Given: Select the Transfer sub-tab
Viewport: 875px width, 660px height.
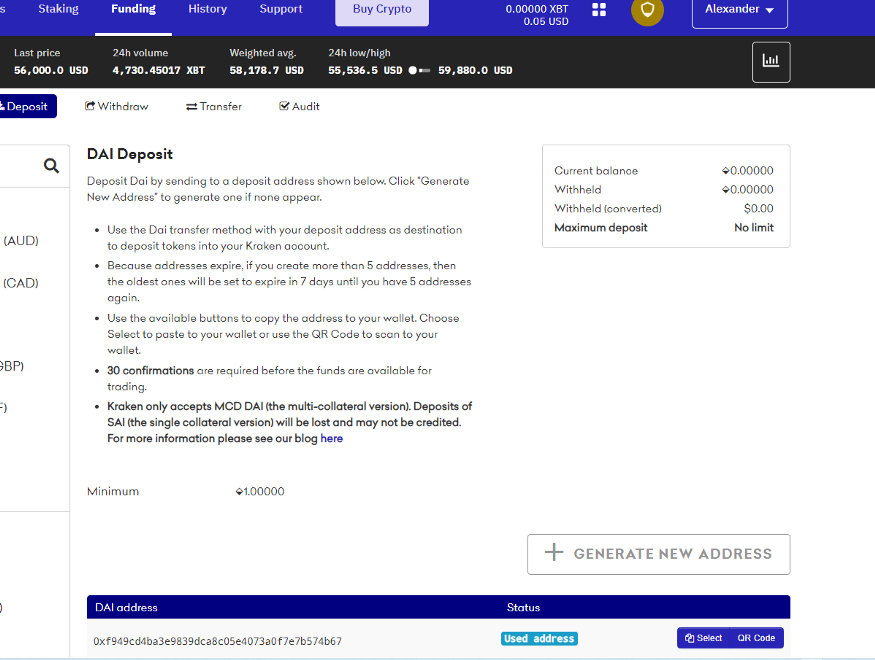Looking at the screenshot, I should coord(214,106).
